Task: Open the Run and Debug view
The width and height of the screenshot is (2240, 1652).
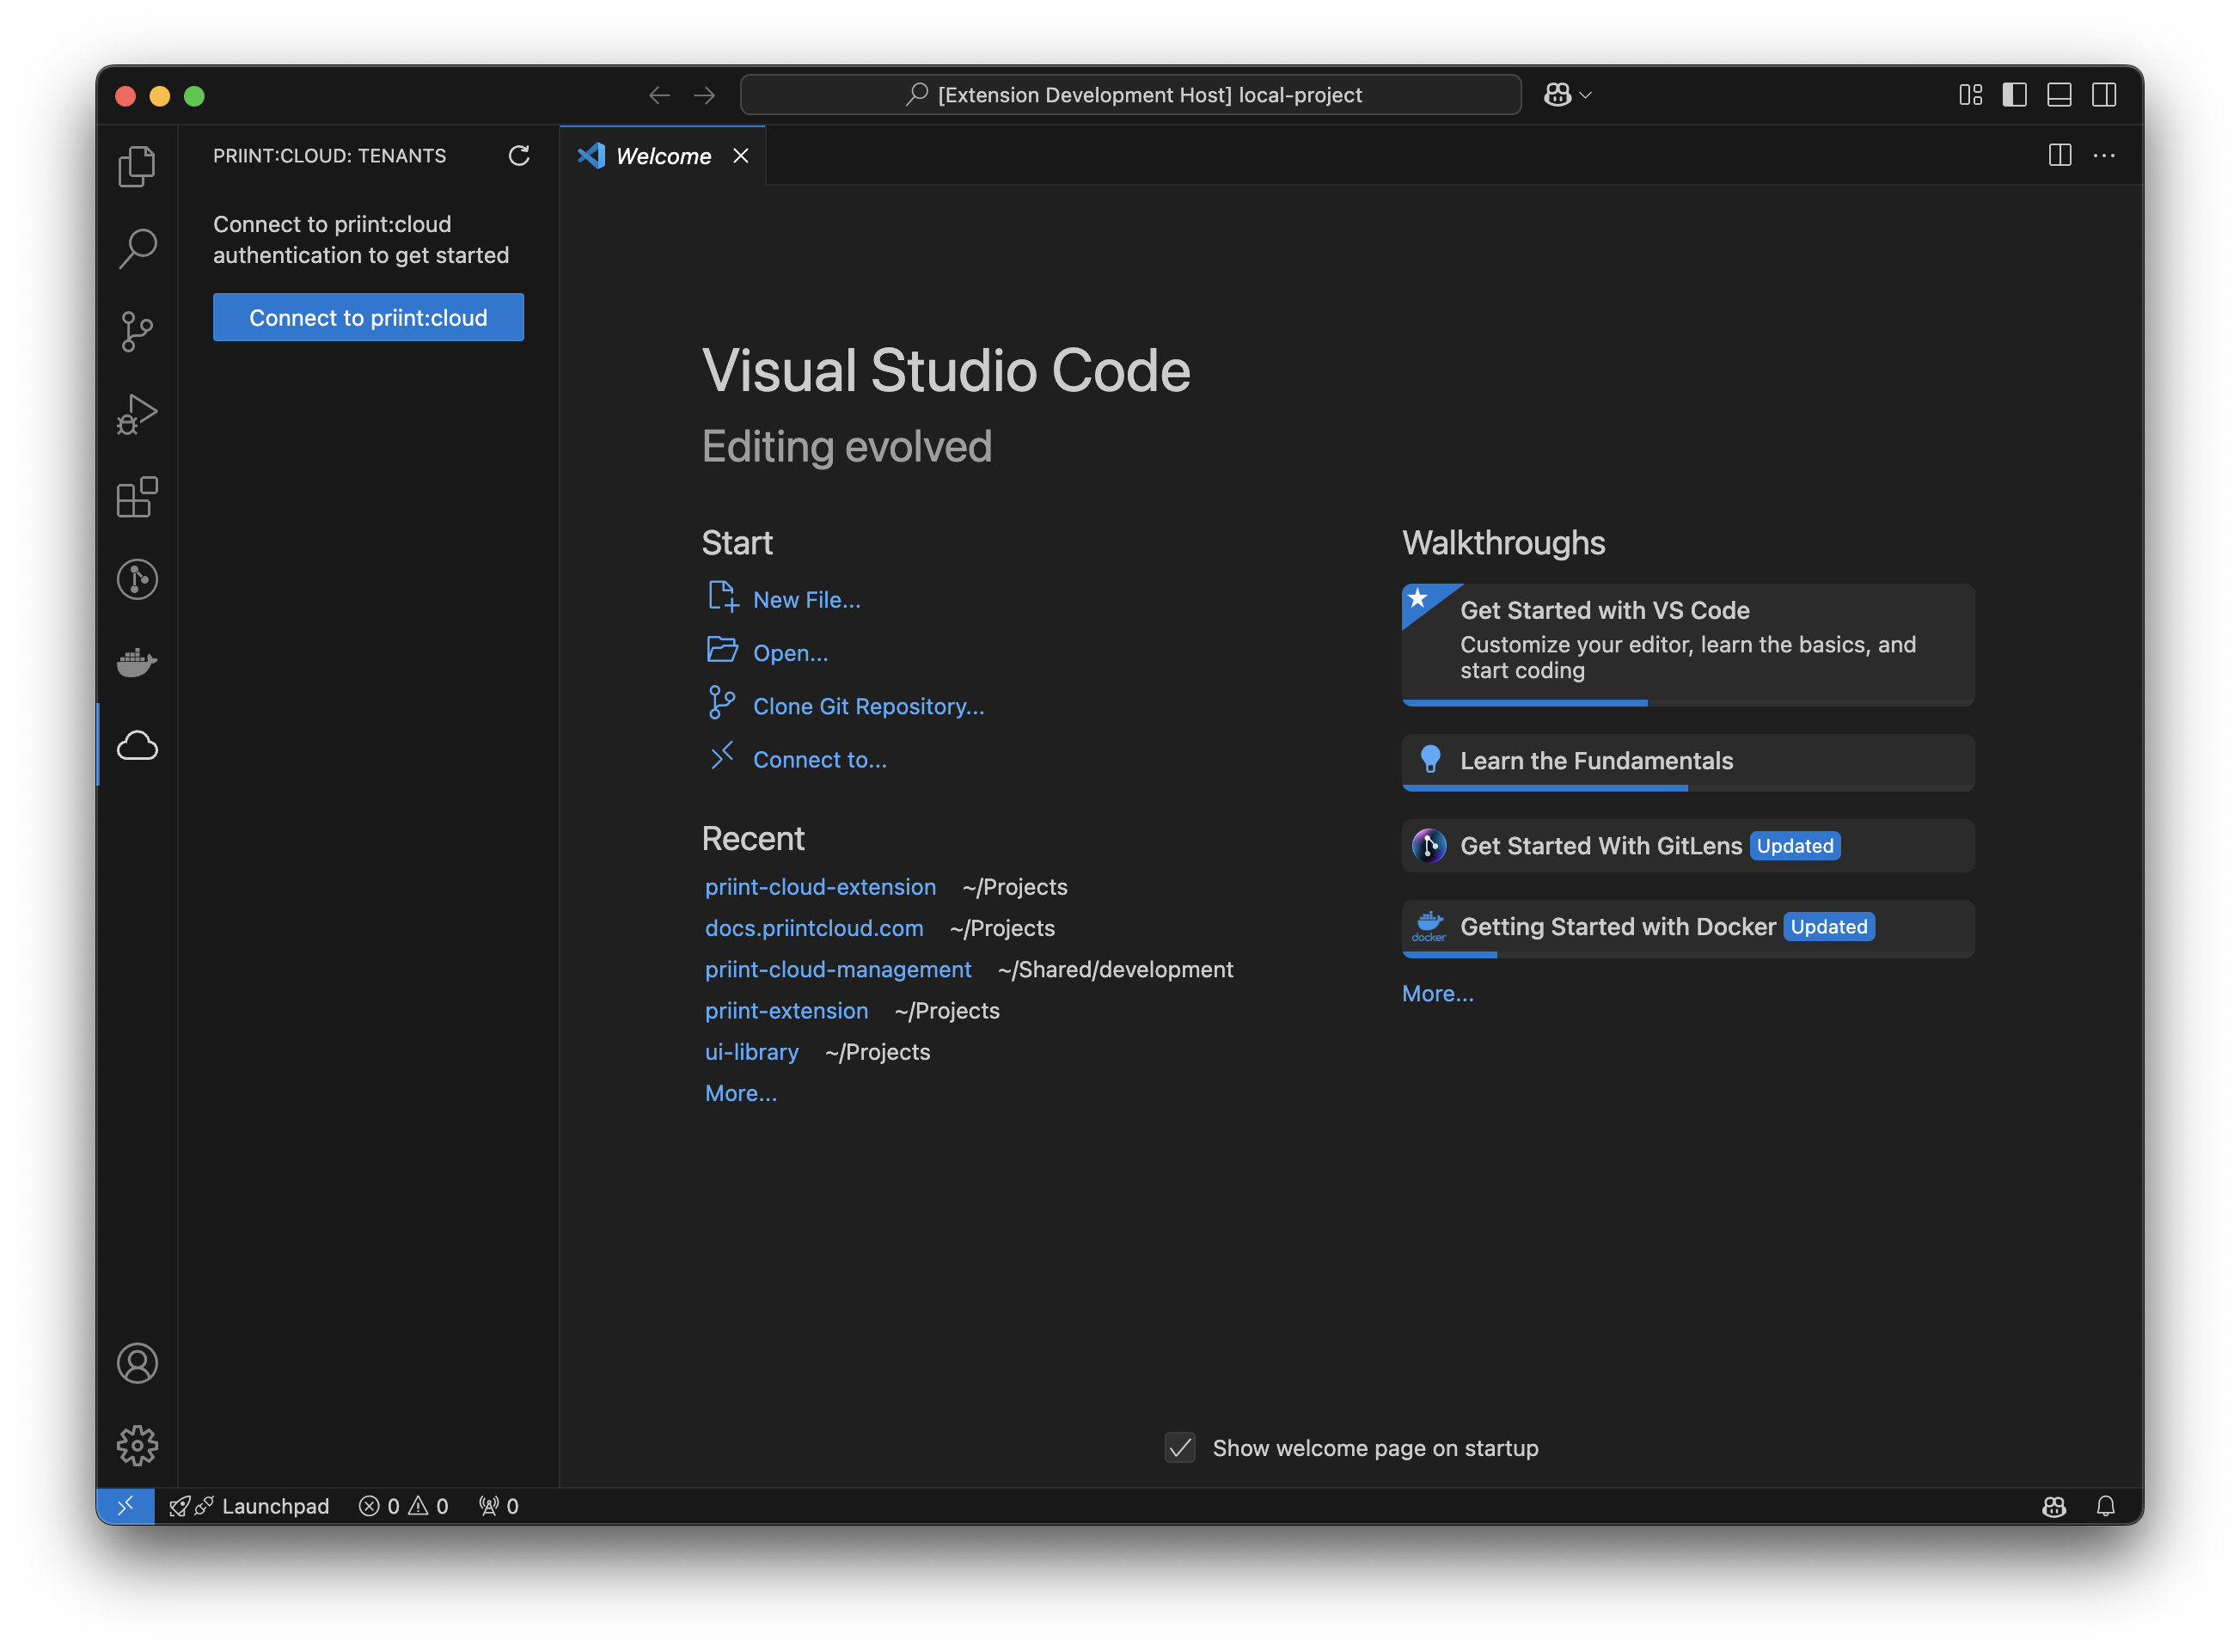Action: pyautogui.click(x=137, y=413)
